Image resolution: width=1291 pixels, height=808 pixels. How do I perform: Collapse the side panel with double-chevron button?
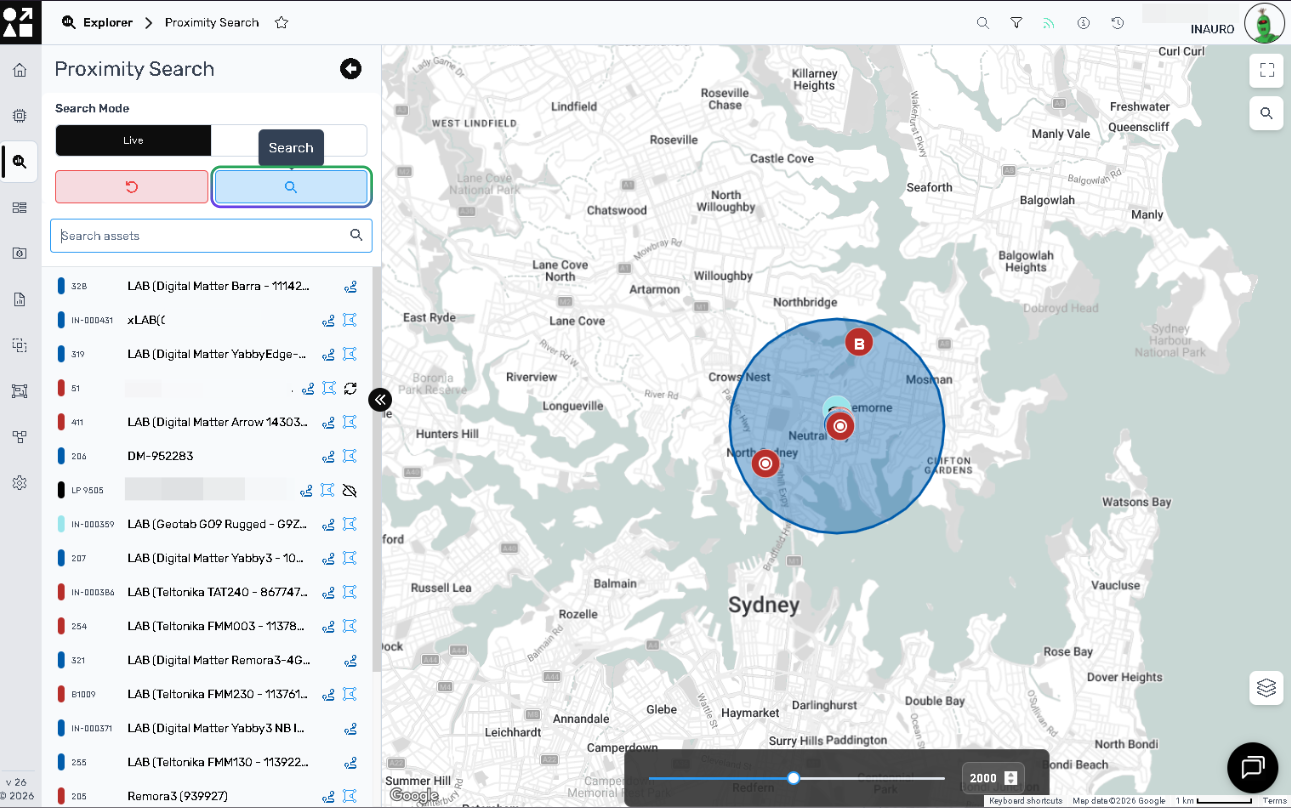click(380, 400)
